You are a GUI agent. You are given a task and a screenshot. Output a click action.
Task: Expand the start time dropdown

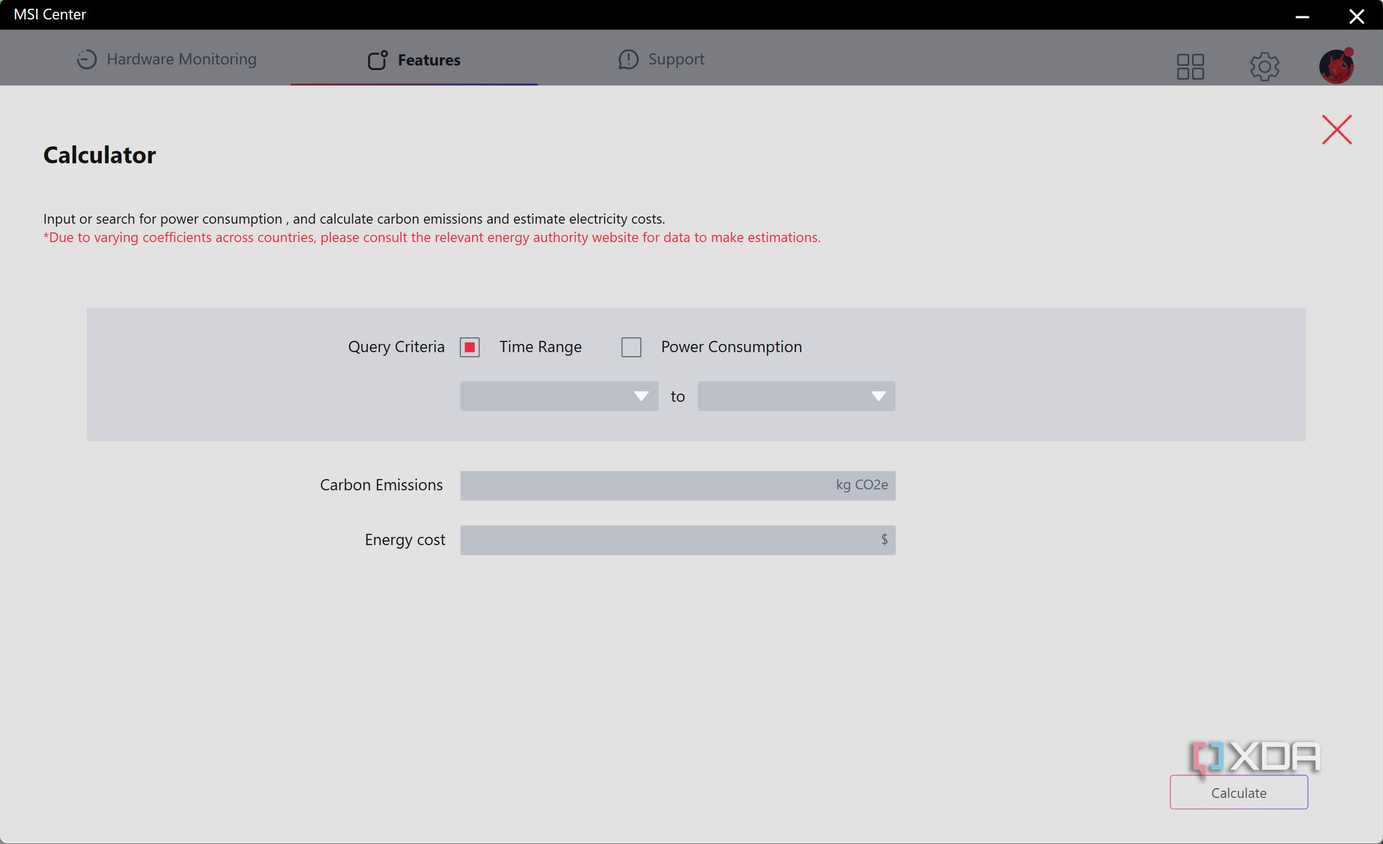[x=559, y=396]
